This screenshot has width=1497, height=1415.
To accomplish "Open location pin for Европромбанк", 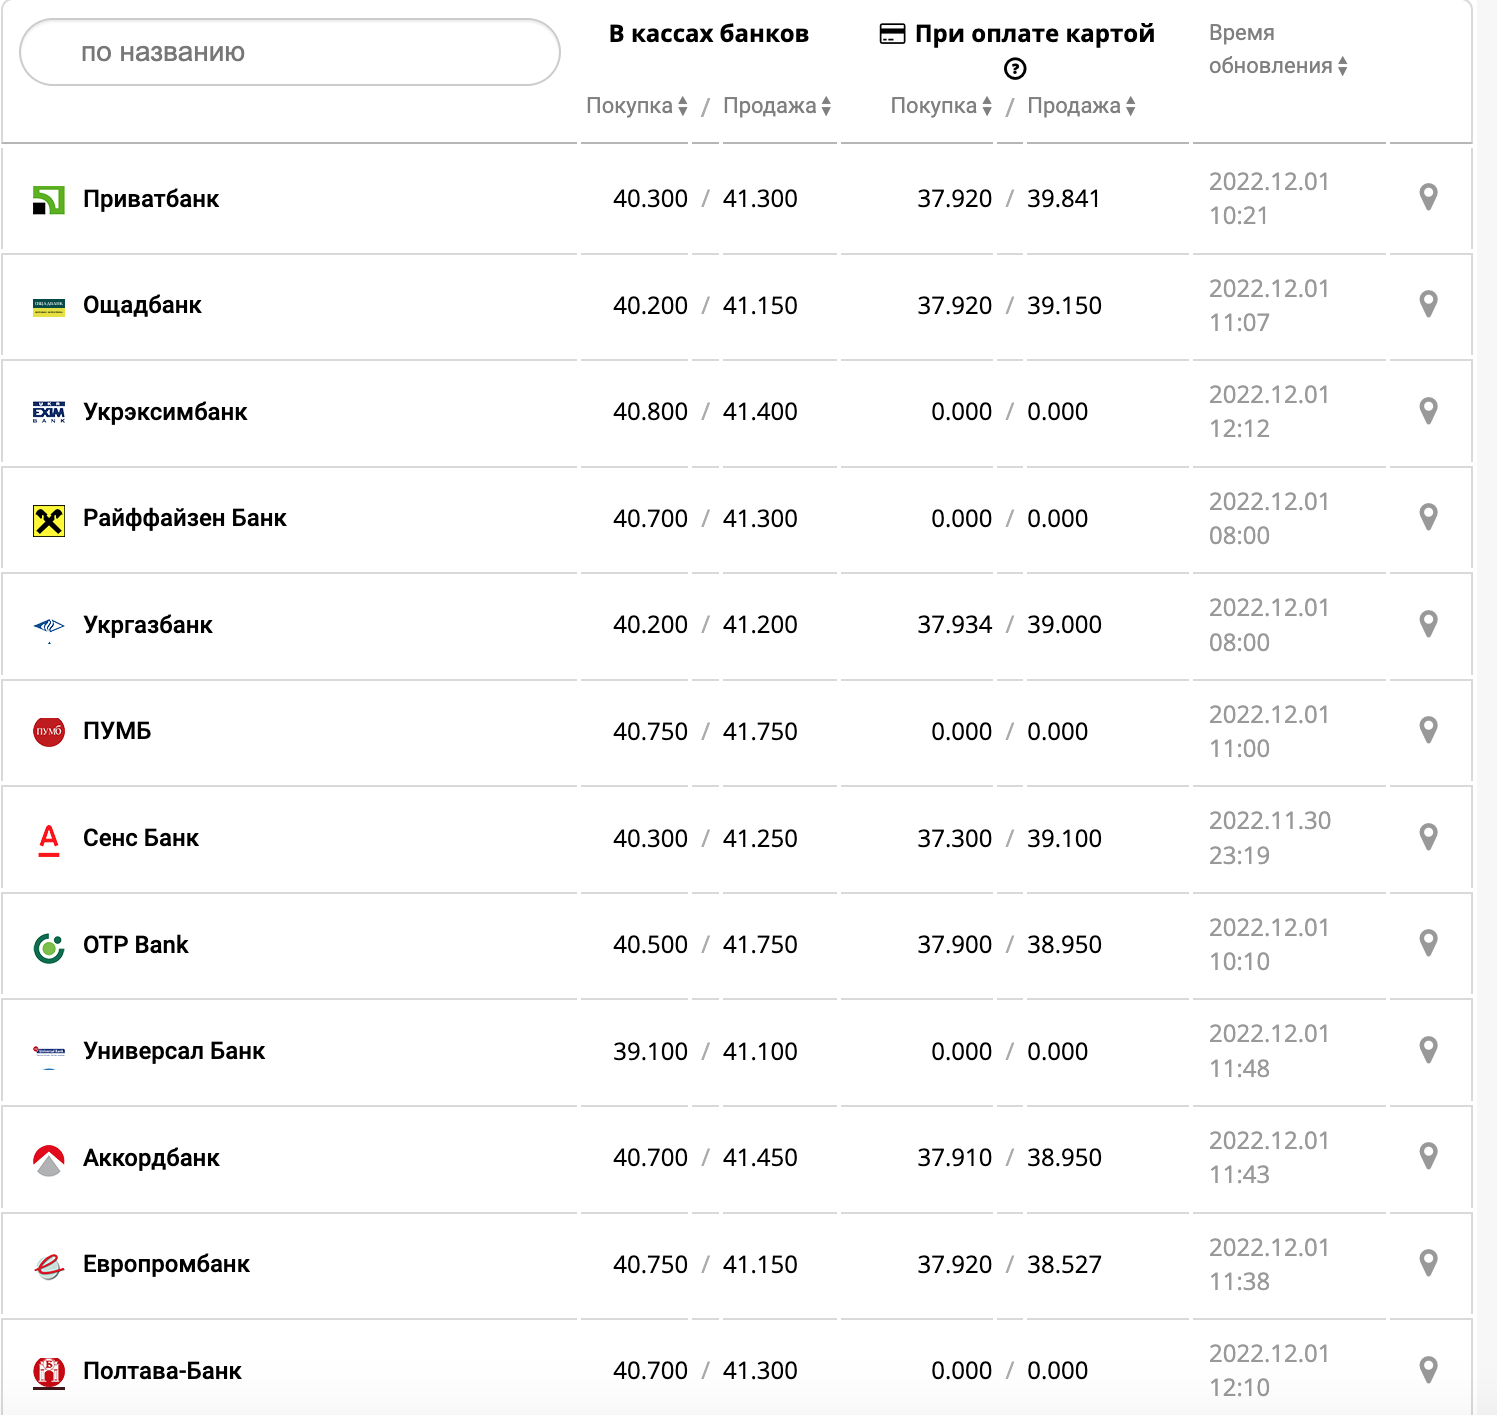I will tap(1428, 1263).
